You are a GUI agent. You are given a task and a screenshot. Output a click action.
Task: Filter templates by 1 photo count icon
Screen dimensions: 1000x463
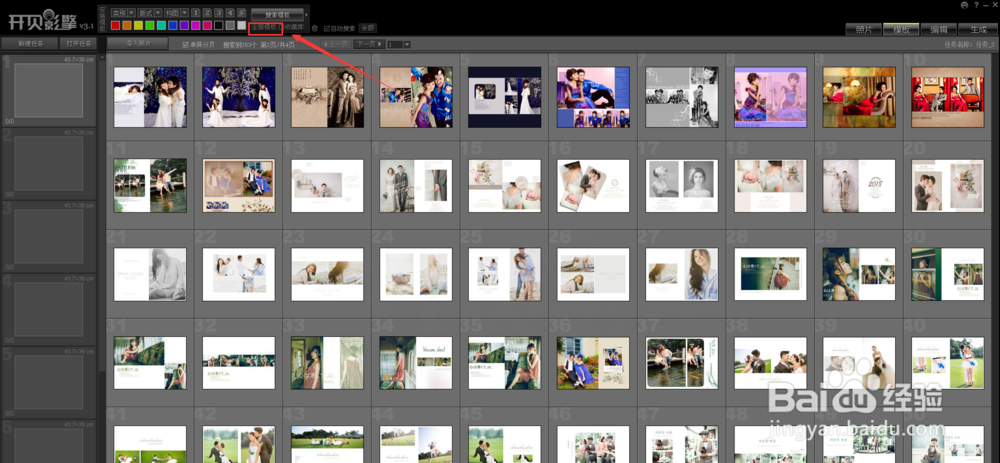tap(196, 13)
